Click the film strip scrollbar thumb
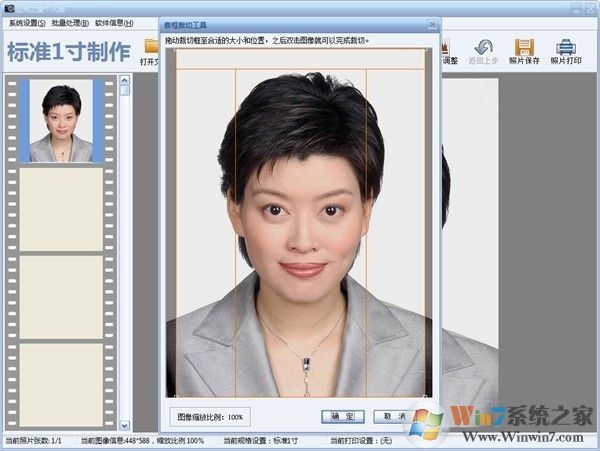This screenshot has height=451, width=600. [125, 91]
